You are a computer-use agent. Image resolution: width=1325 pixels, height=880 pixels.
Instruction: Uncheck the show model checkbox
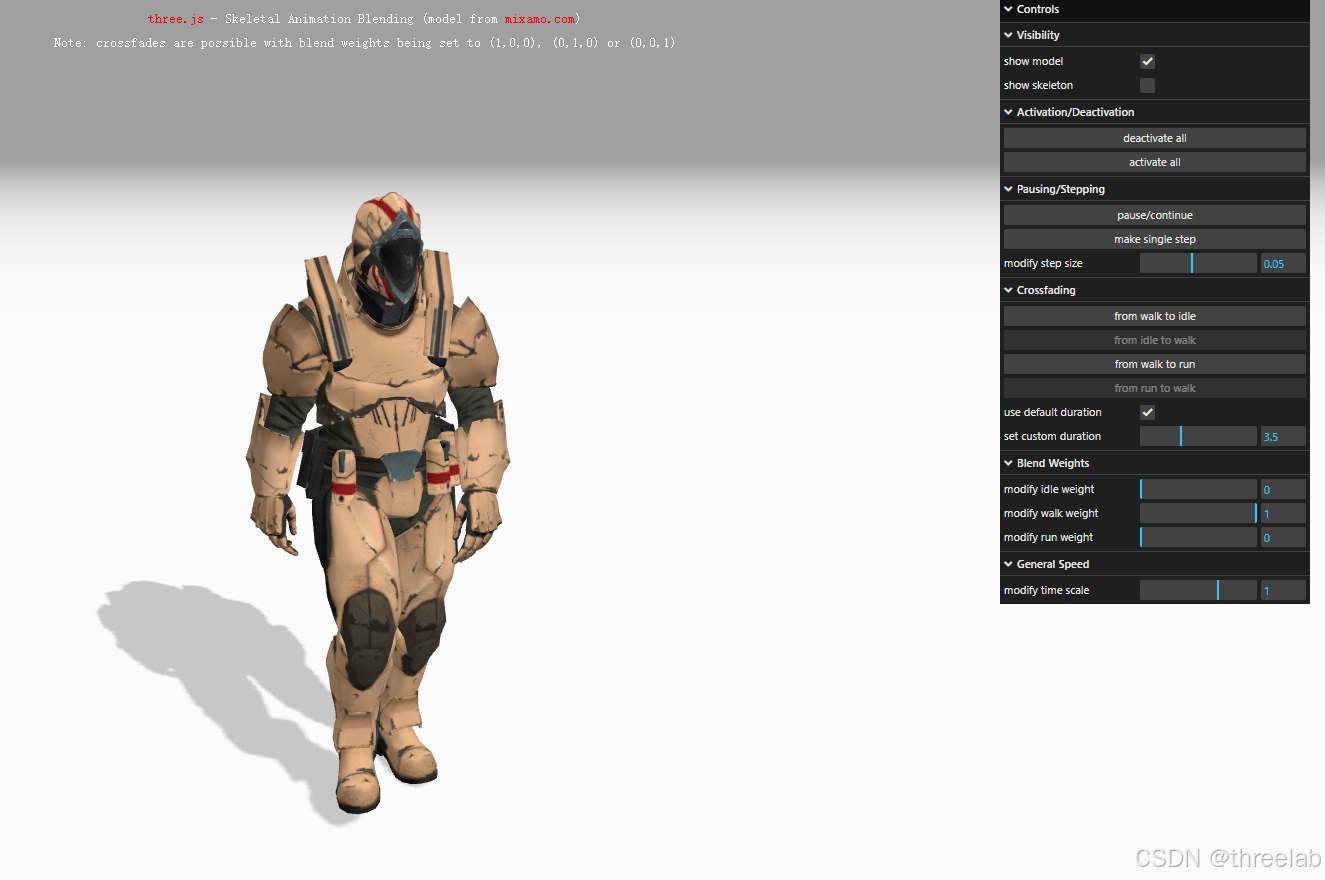[x=1148, y=62]
